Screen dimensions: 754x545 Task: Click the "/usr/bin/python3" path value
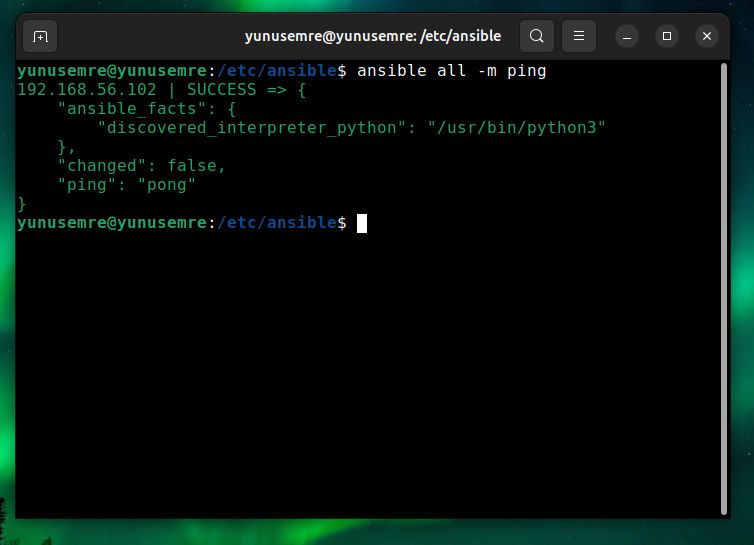[x=517, y=128]
